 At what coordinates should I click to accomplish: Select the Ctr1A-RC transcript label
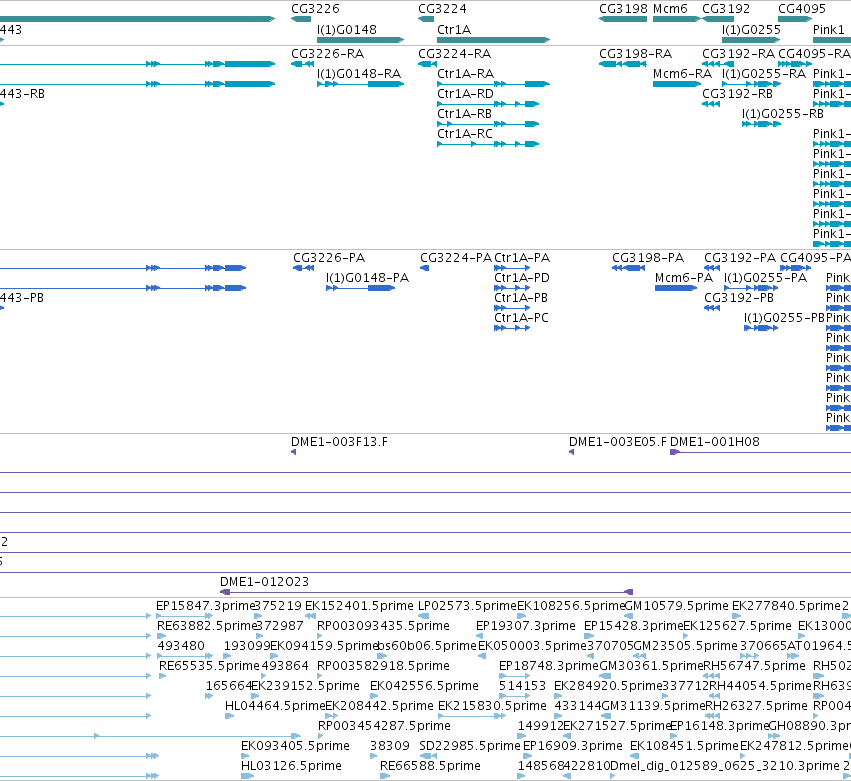465,134
